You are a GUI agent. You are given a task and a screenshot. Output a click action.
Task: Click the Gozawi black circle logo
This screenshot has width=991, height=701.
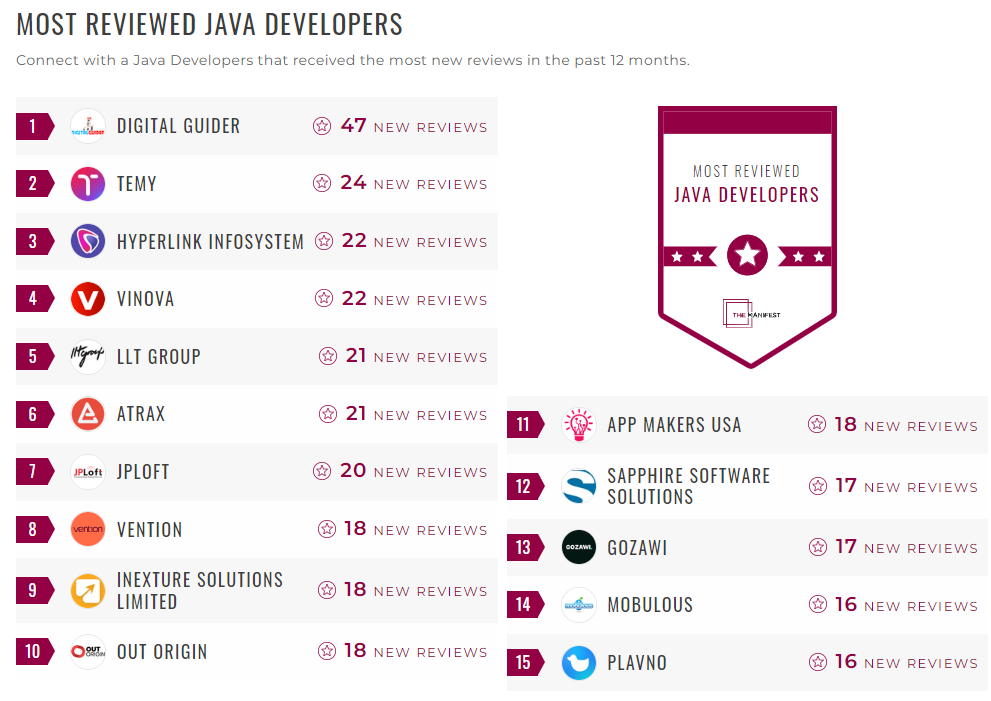tap(579, 548)
